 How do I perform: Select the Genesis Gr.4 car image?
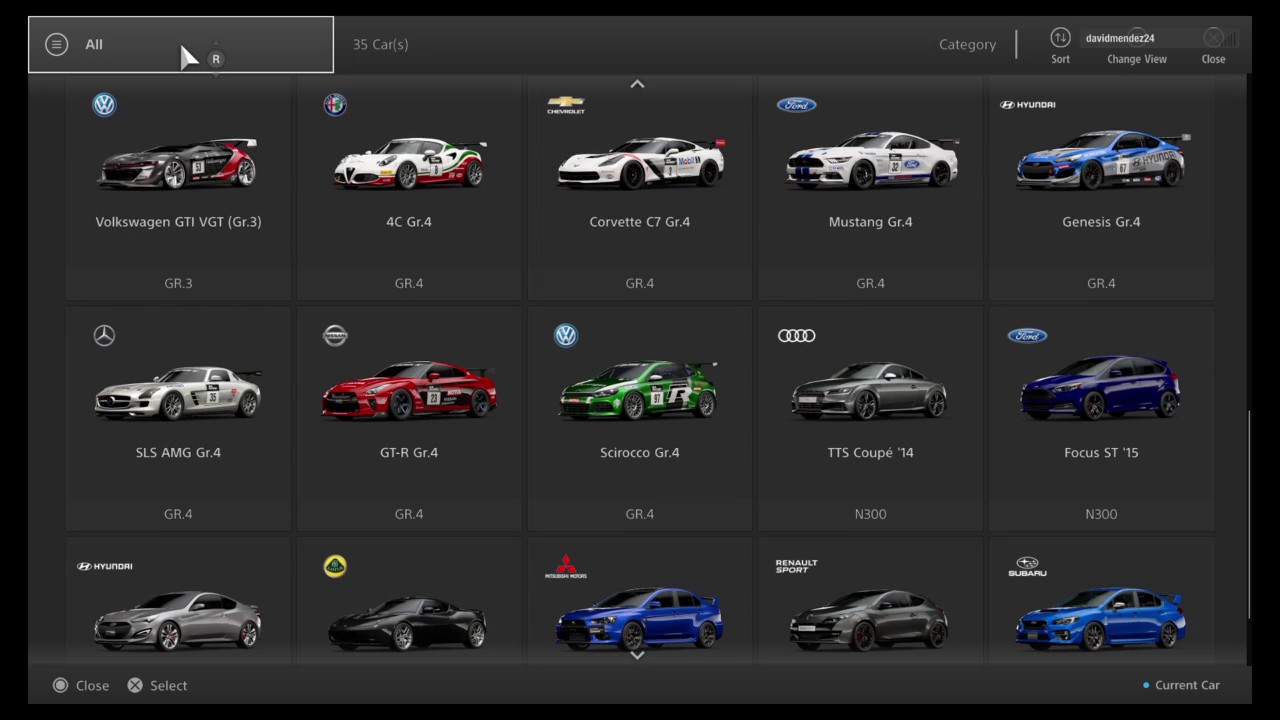[x=1102, y=160]
